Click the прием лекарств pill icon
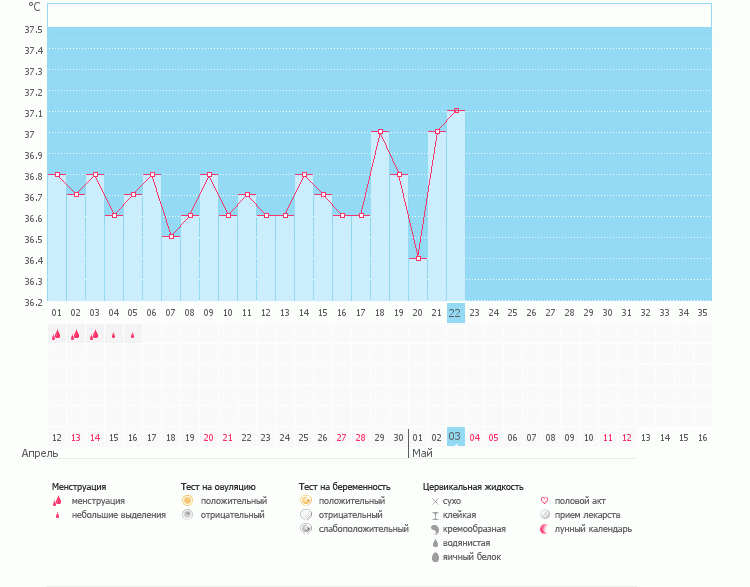The image size is (750, 587). pyautogui.click(x=544, y=514)
